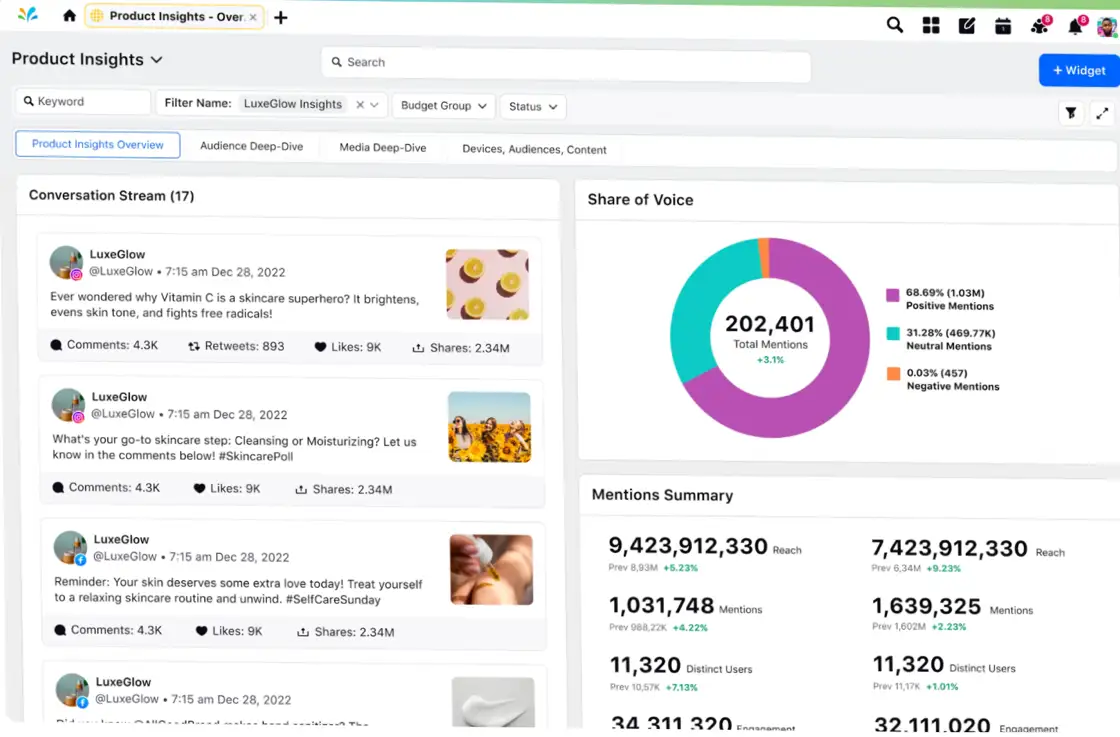Click the filter funnel icon

pyautogui.click(x=1071, y=113)
